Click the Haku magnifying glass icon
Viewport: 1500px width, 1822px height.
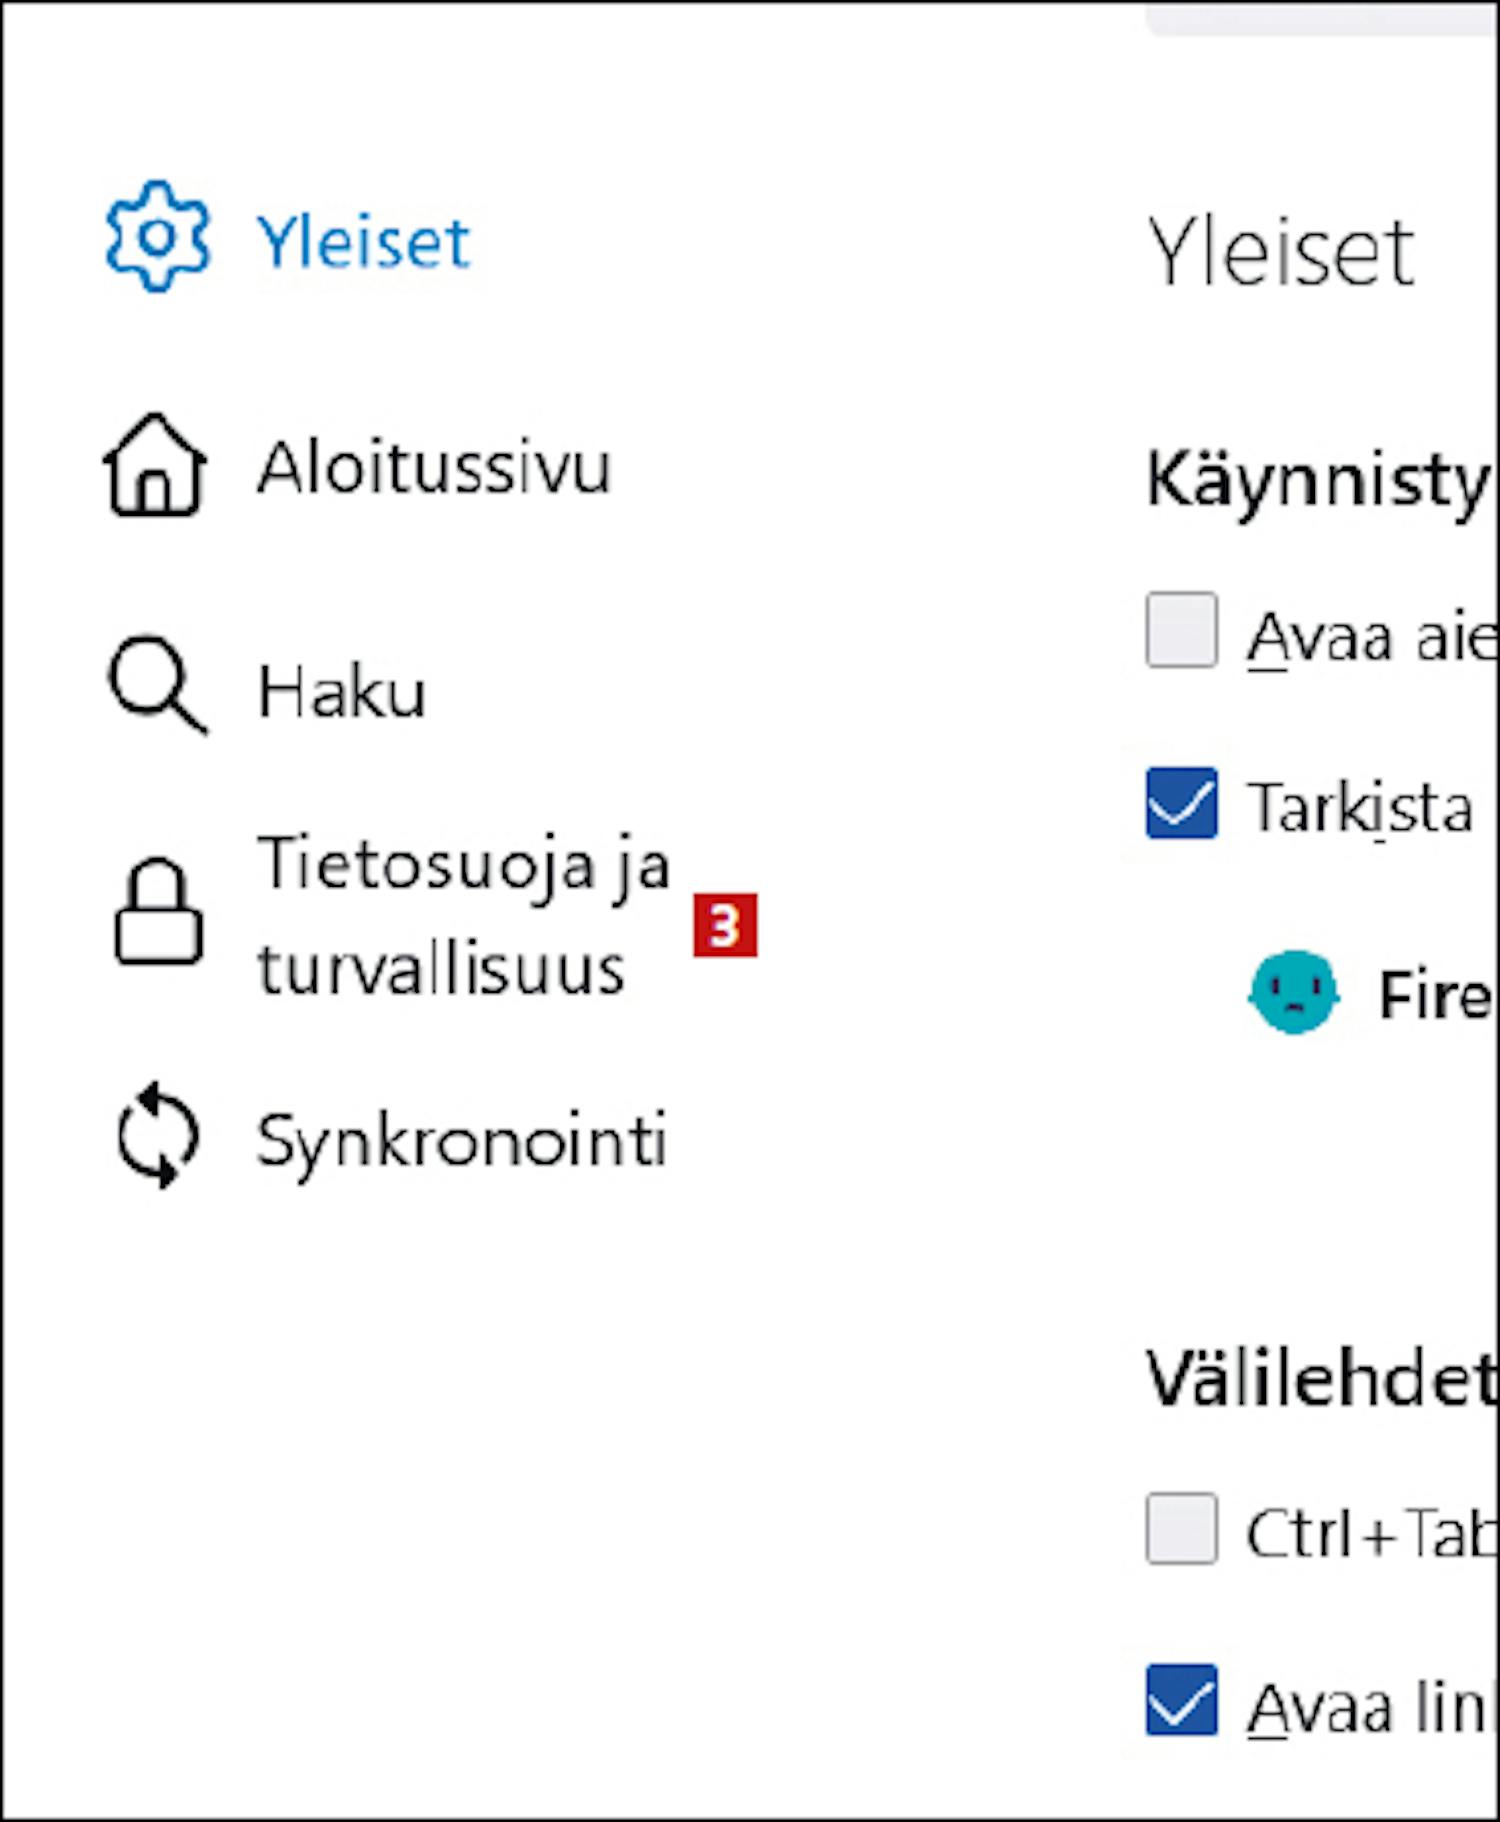click(158, 685)
